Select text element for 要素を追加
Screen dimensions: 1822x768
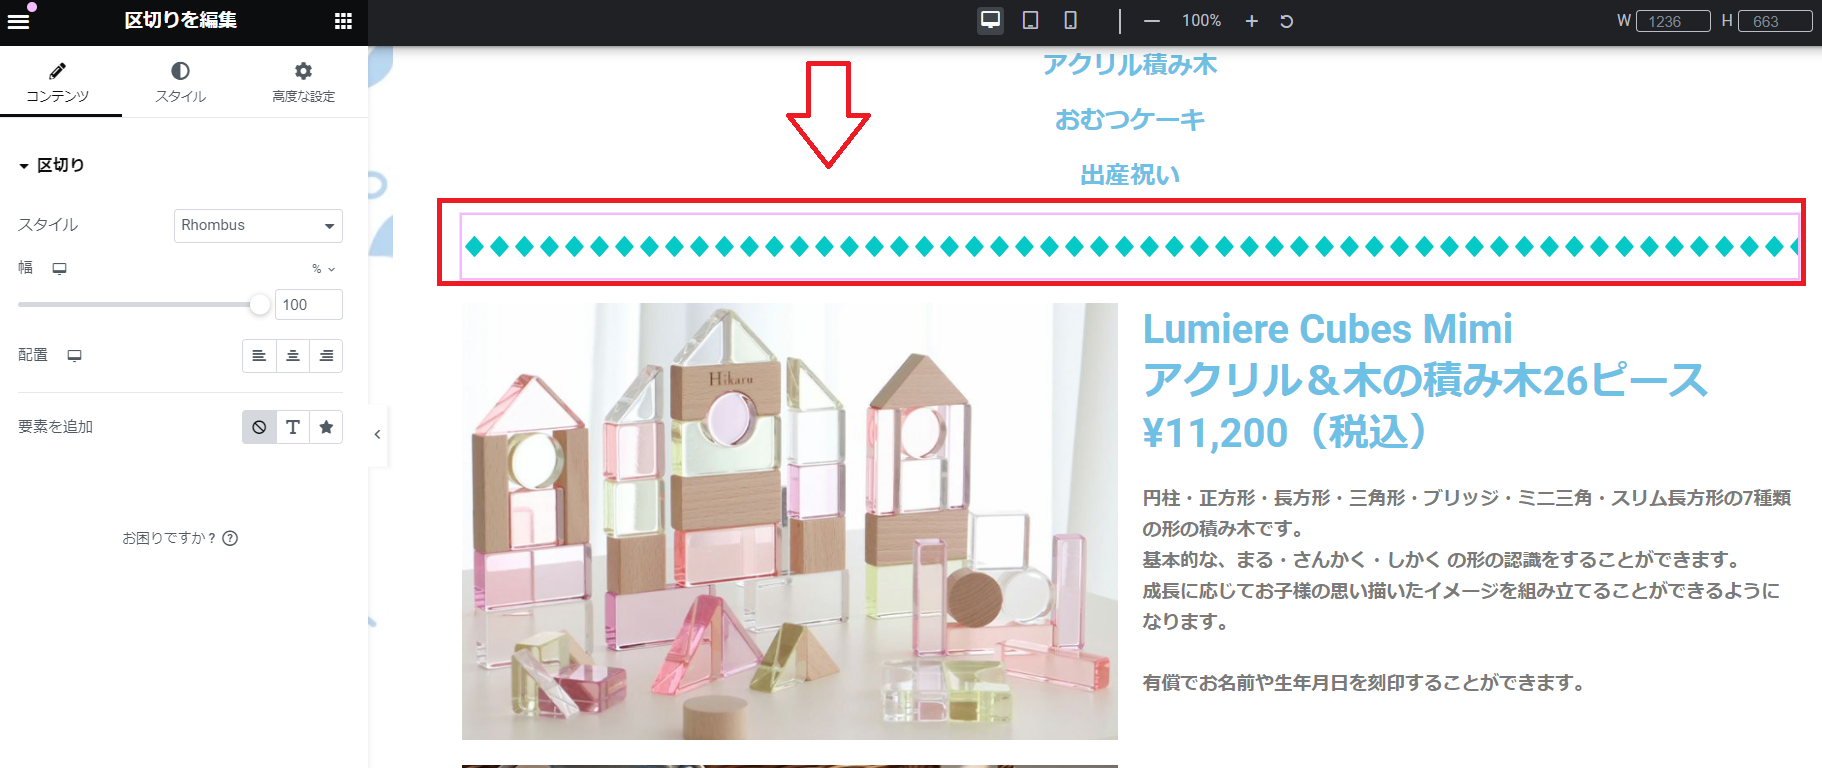click(293, 427)
